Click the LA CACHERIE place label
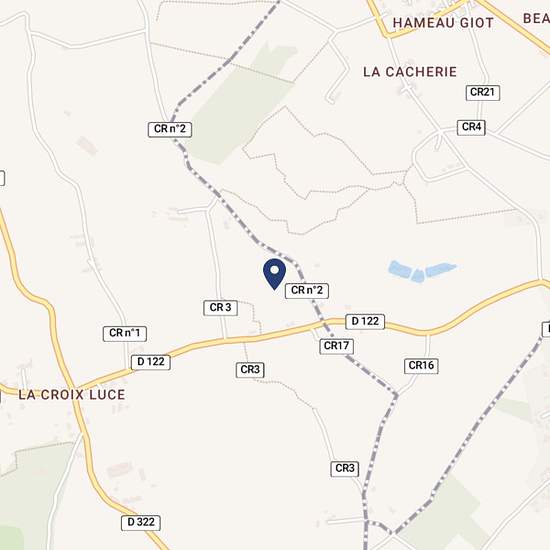The image size is (550, 550). pyautogui.click(x=410, y=72)
